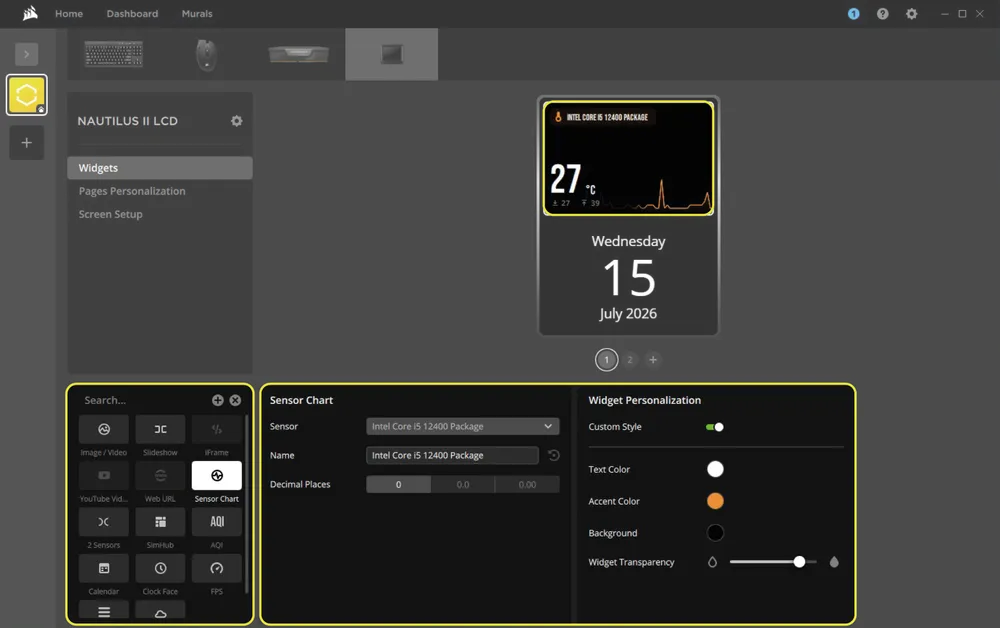Viewport: 1000px width, 628px height.
Task: Click the Widget Transparency slider handle
Action: pyautogui.click(x=799, y=562)
